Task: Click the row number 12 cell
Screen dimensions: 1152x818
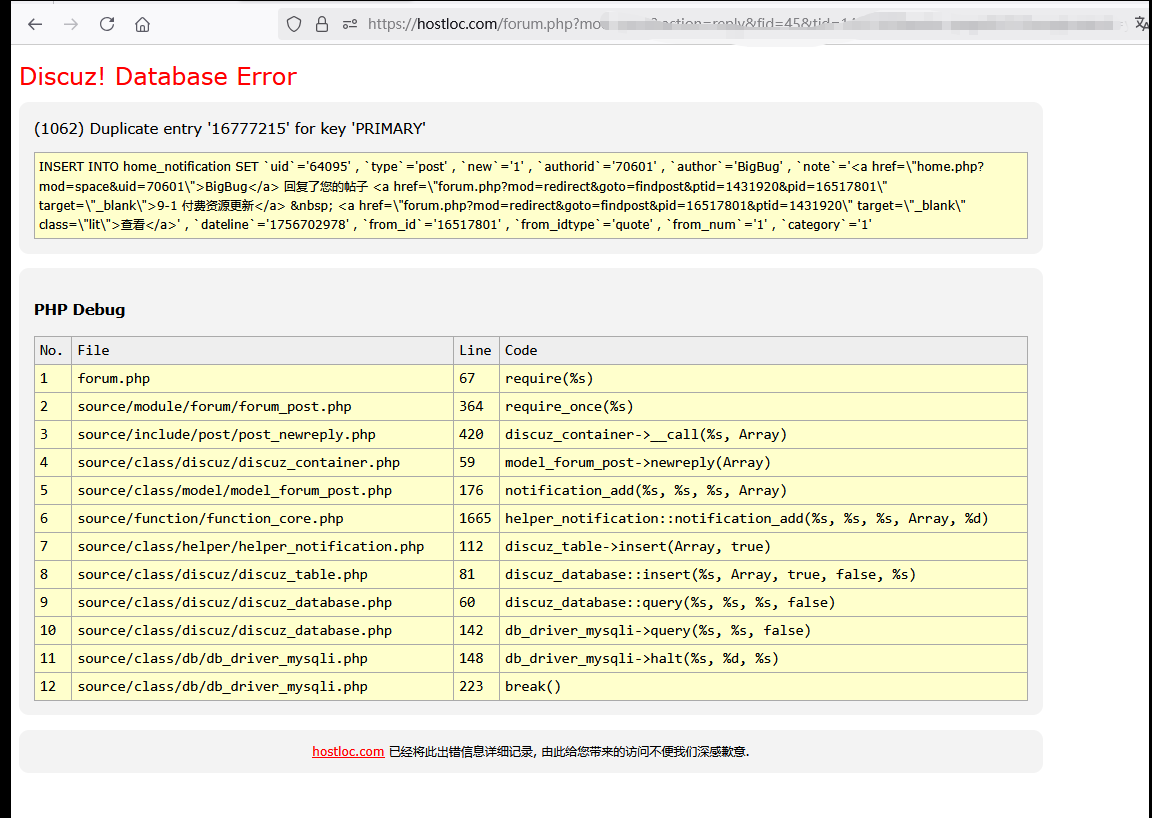Action: click(53, 686)
